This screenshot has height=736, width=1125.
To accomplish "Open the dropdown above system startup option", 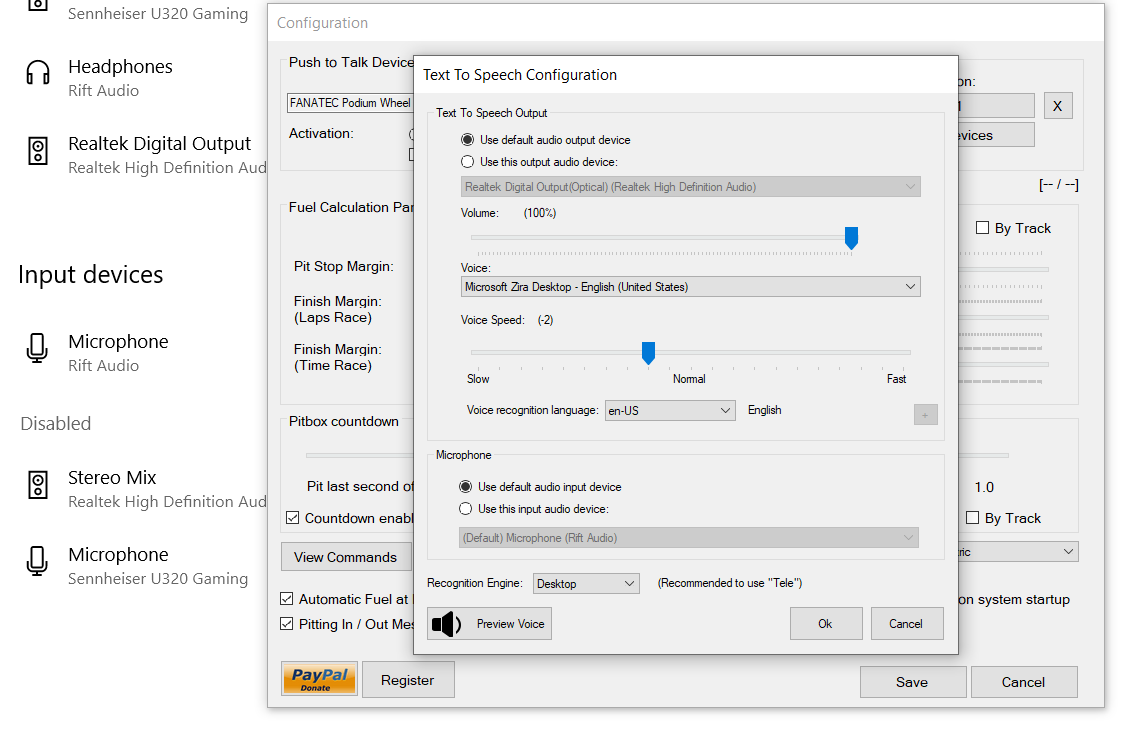I will [x=1018, y=552].
